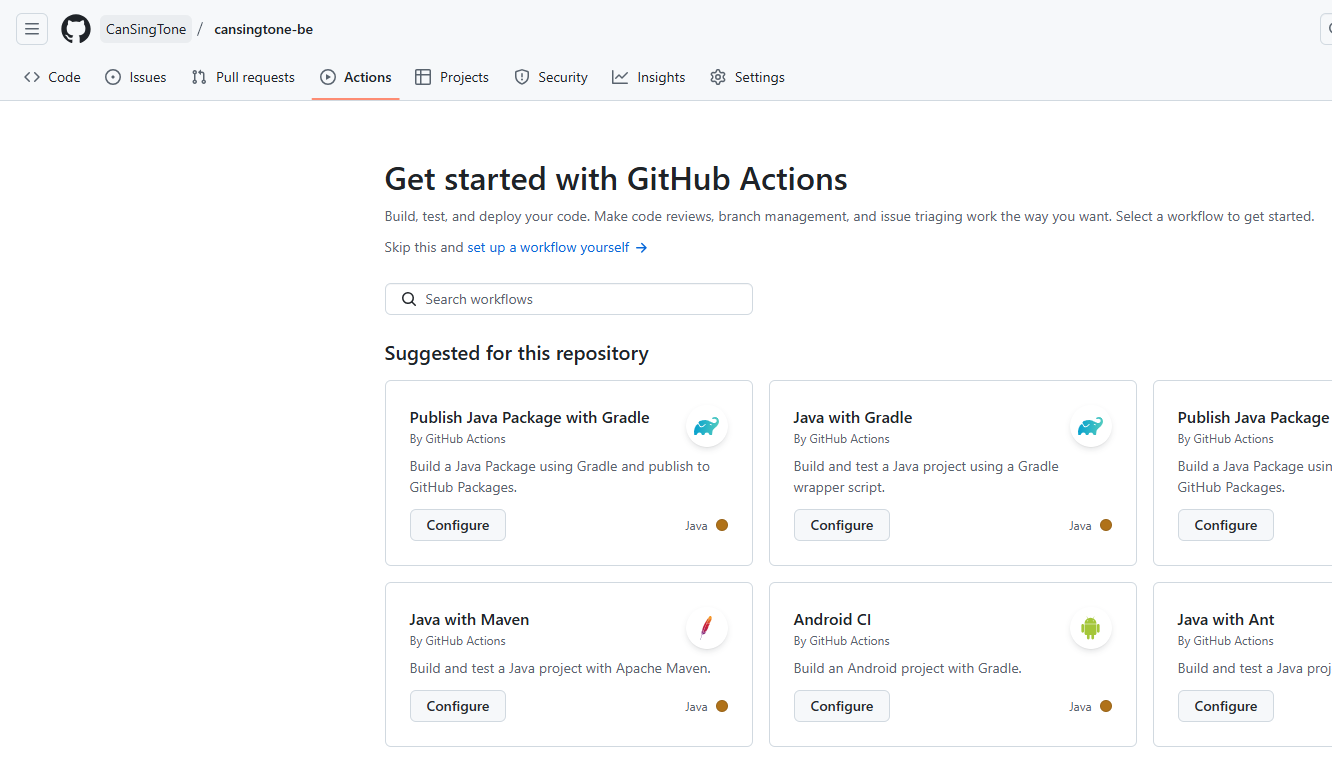Click Java color dot on Java with Maven card
Image resolution: width=1332 pixels, height=764 pixels.
coord(722,706)
